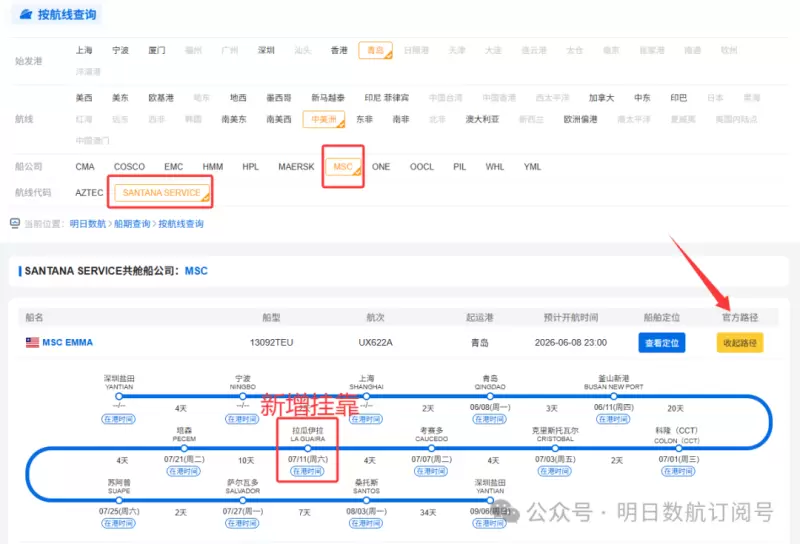Select 上海 as departure port

pyautogui.click(x=84, y=50)
